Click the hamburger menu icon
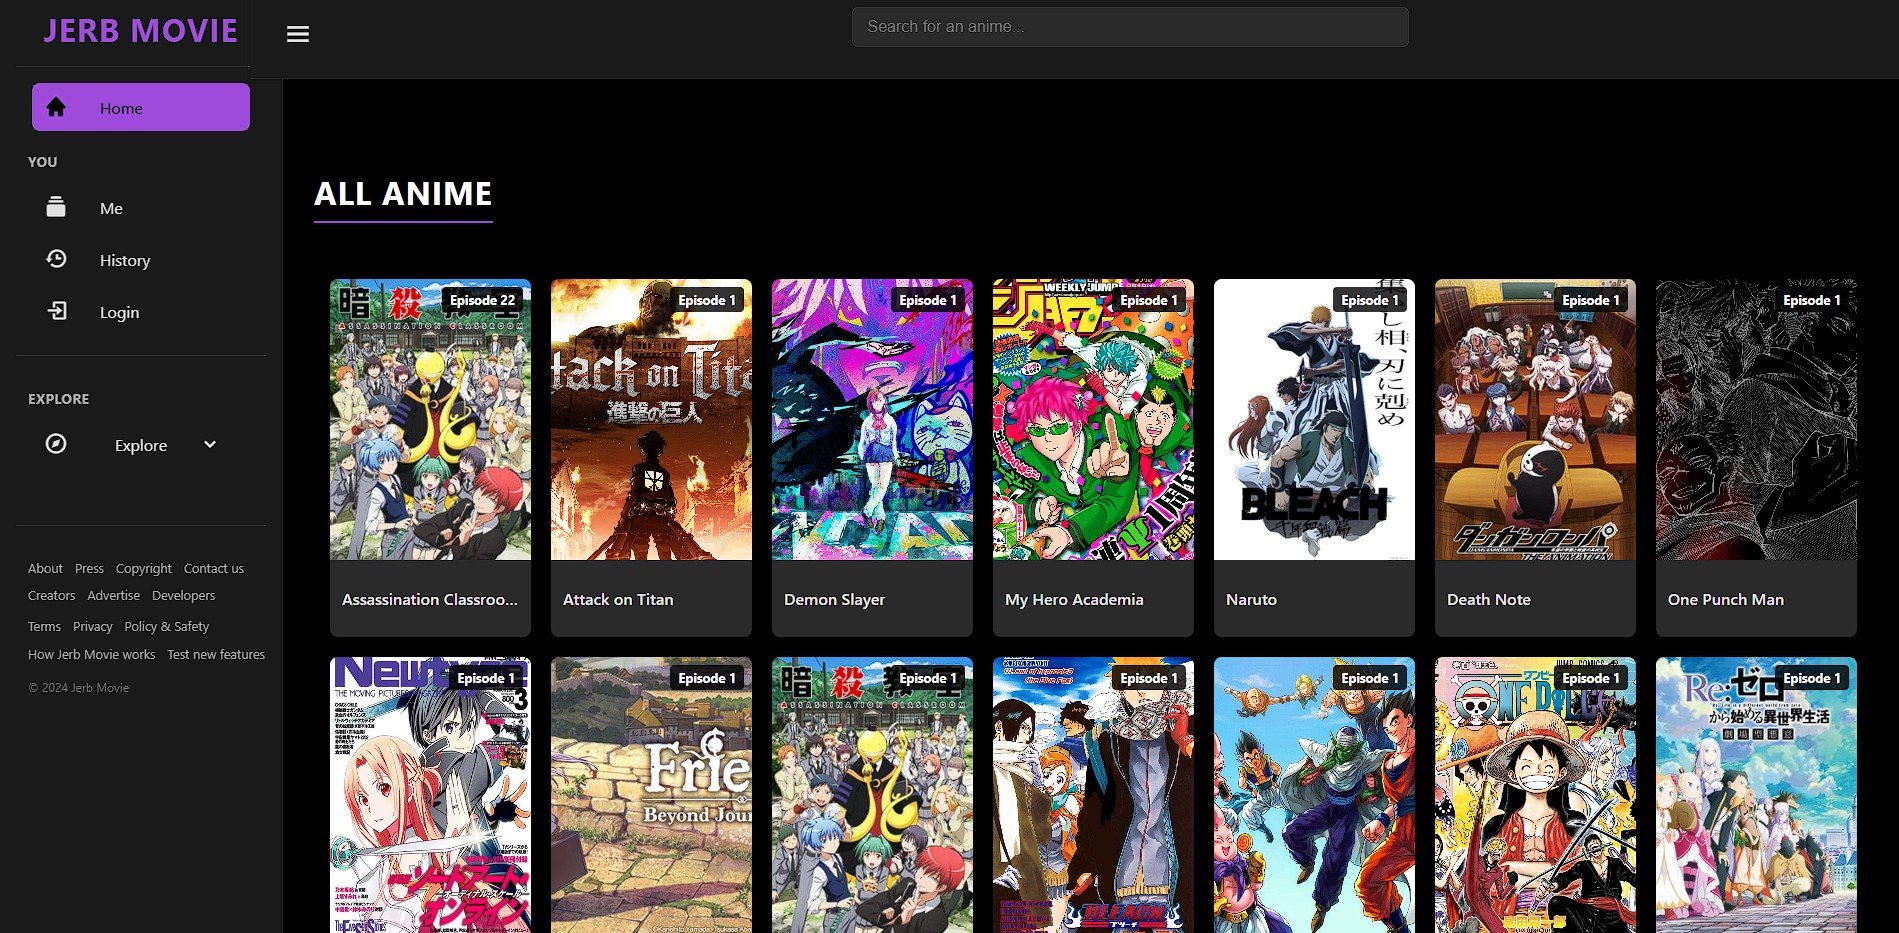The image size is (1899, 933). pyautogui.click(x=297, y=34)
